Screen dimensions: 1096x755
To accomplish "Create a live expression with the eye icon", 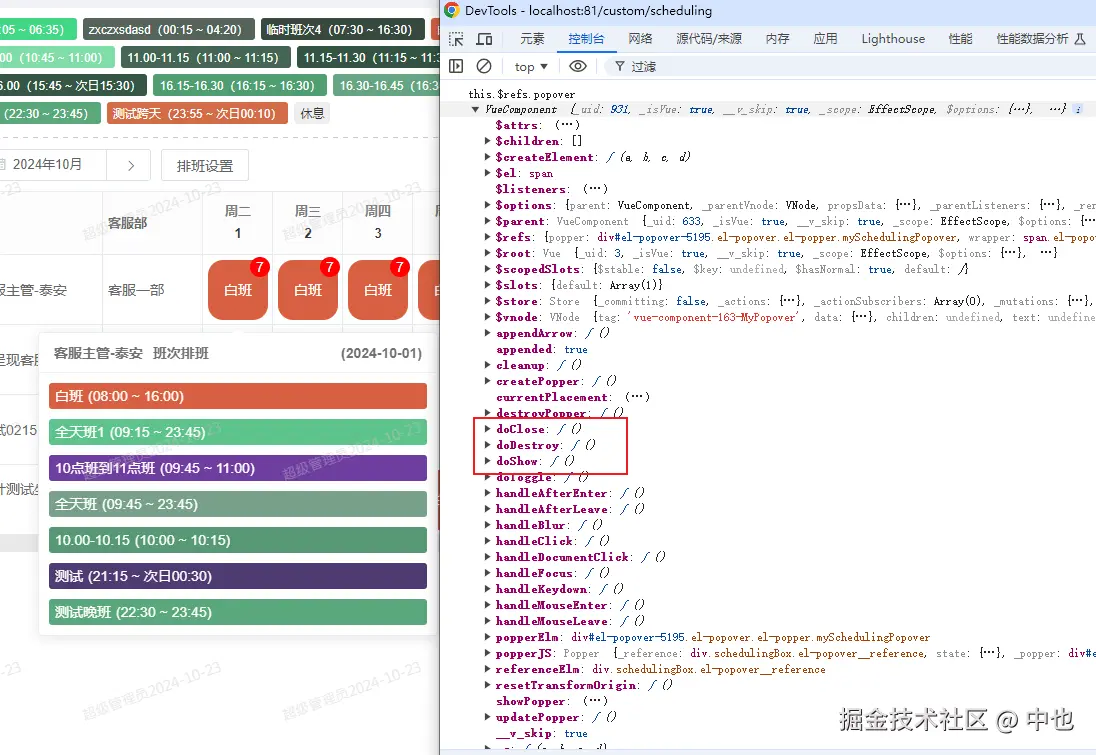I will point(577,66).
